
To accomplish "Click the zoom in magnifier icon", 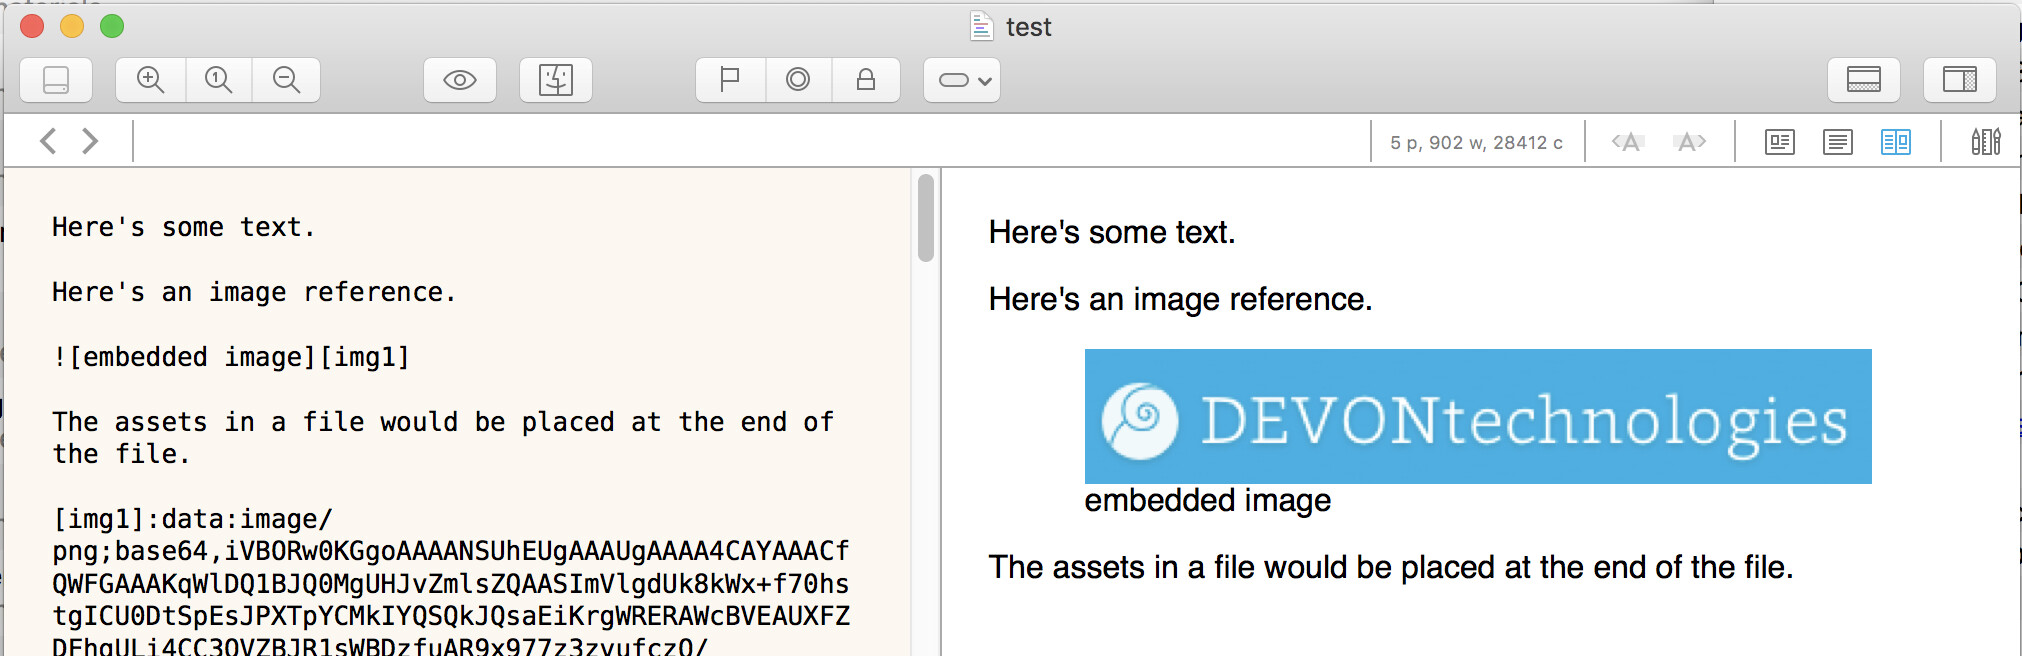I will click(x=151, y=80).
